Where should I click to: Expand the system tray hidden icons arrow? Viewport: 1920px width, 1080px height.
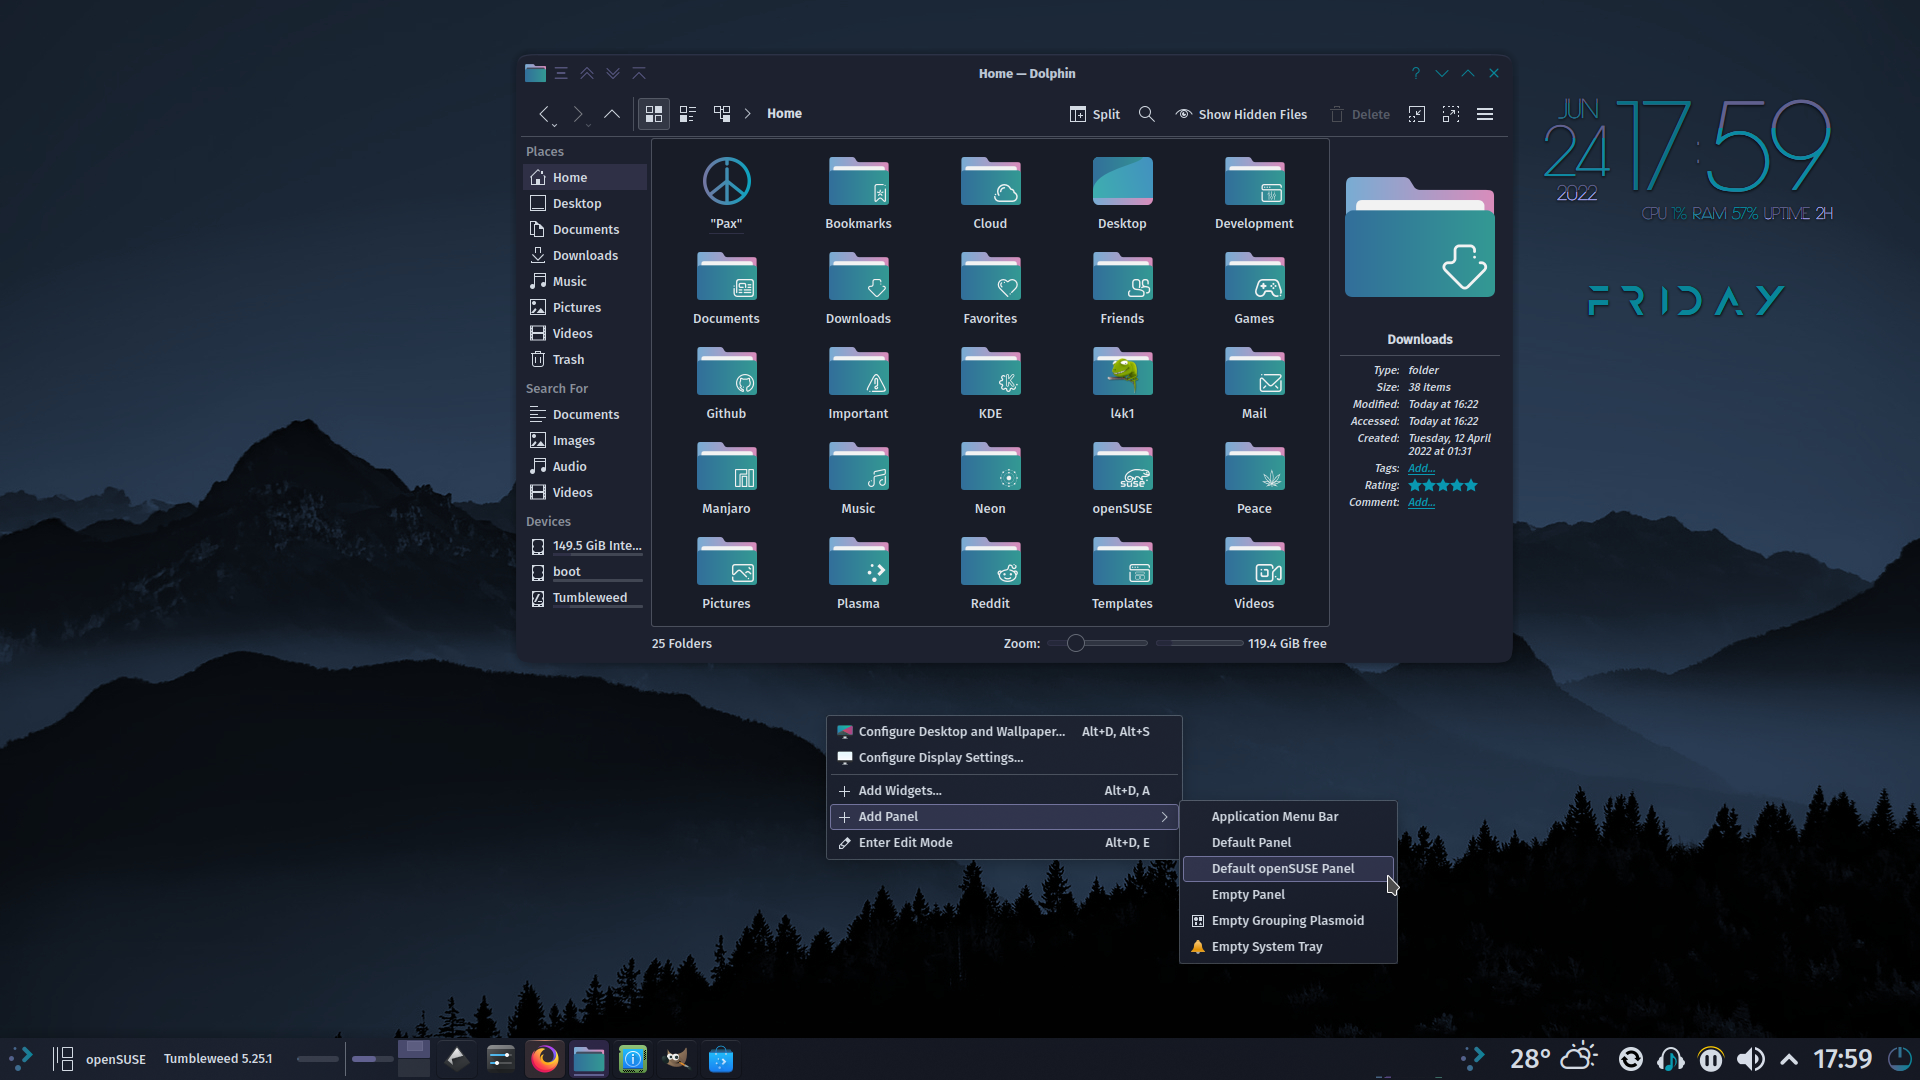1789,1059
